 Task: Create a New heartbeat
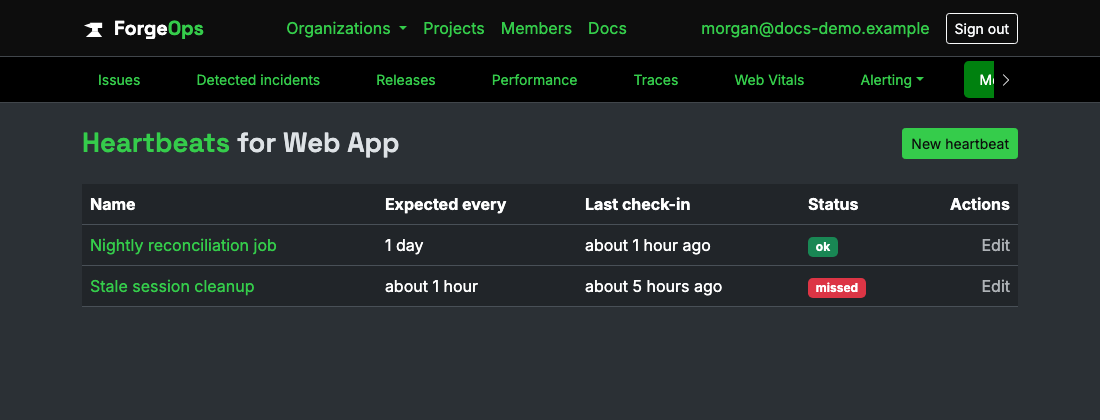point(960,144)
